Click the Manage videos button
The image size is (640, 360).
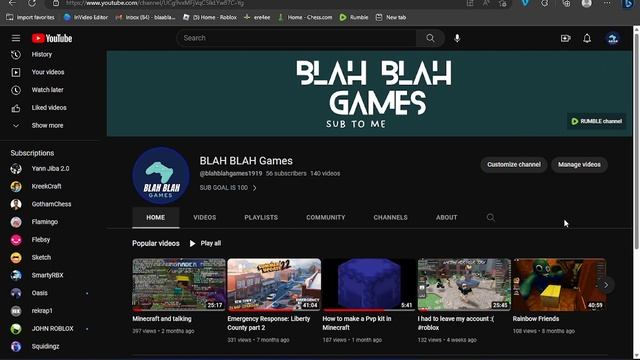[x=579, y=165]
